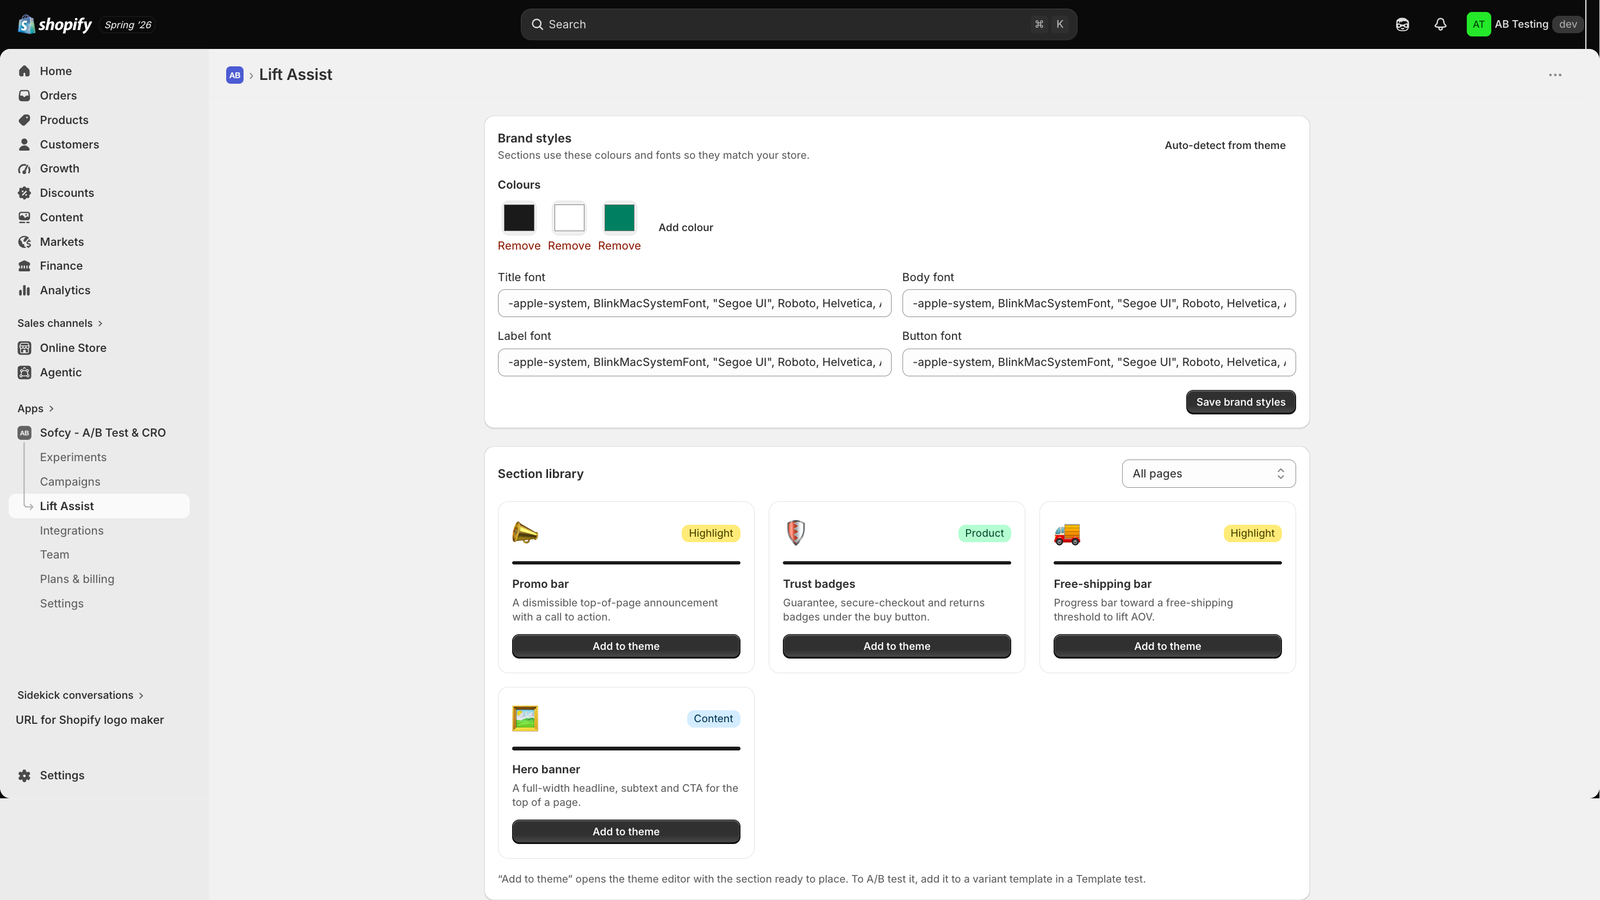Viewport: 1600px width, 900px height.
Task: Pick the white colour swatch
Action: click(x=569, y=217)
